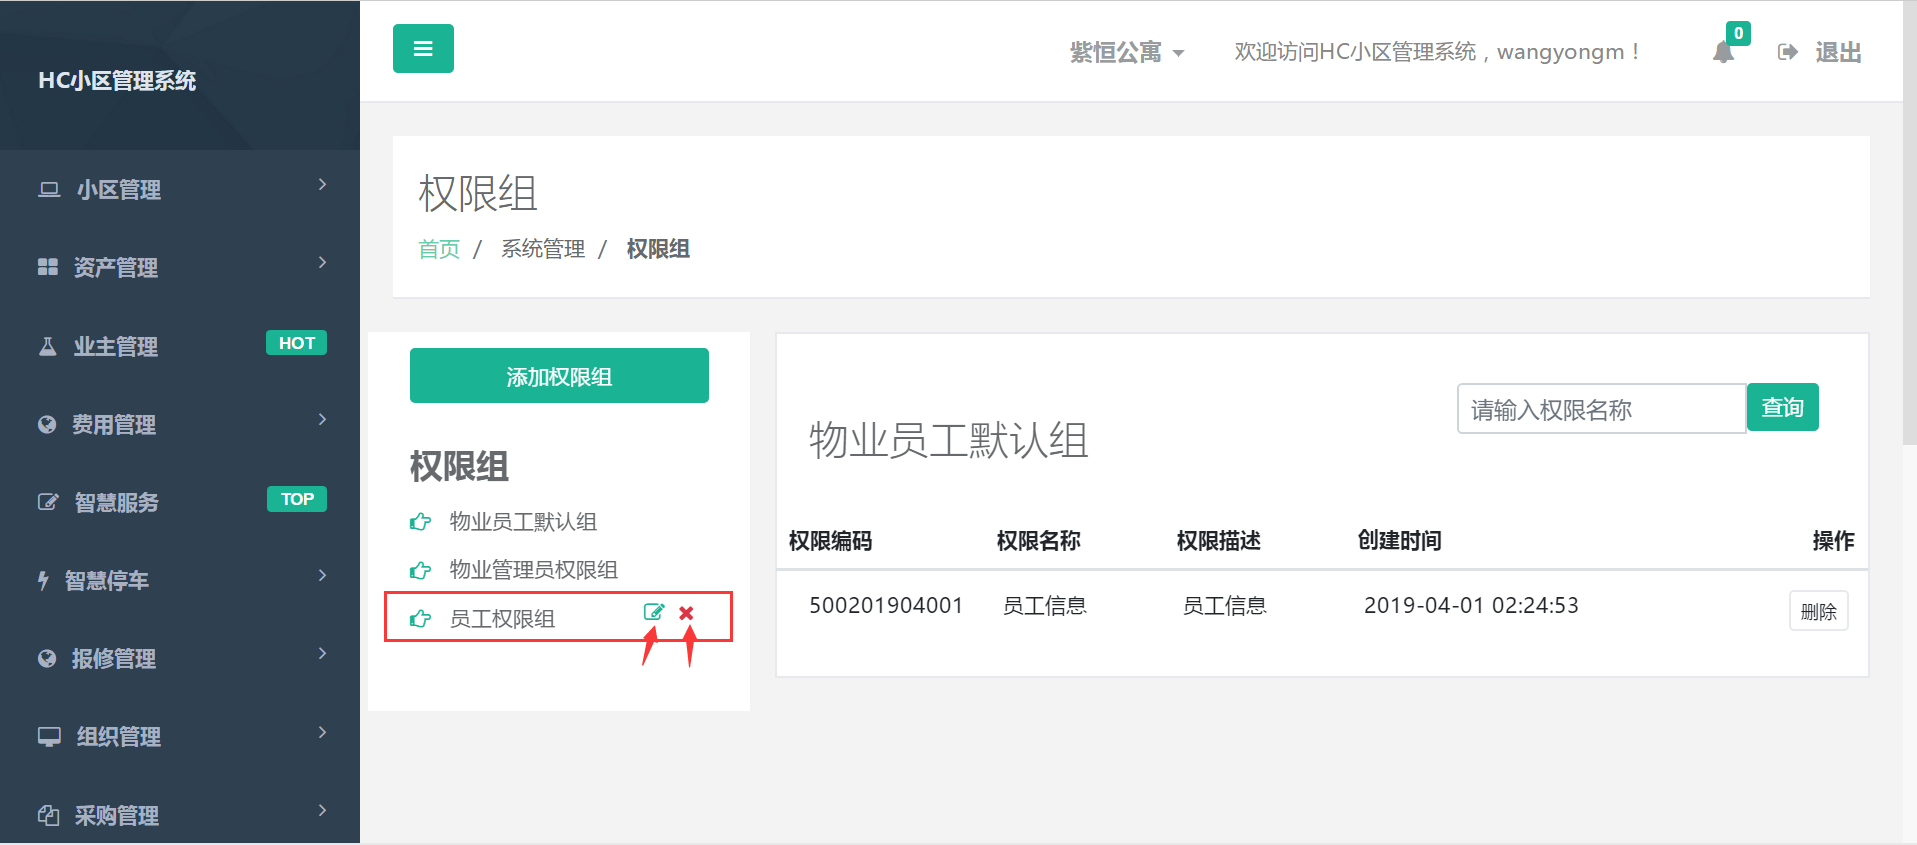Click 删除 for the 员工信息 row
Image resolution: width=1917 pixels, height=845 pixels.
tap(1818, 611)
